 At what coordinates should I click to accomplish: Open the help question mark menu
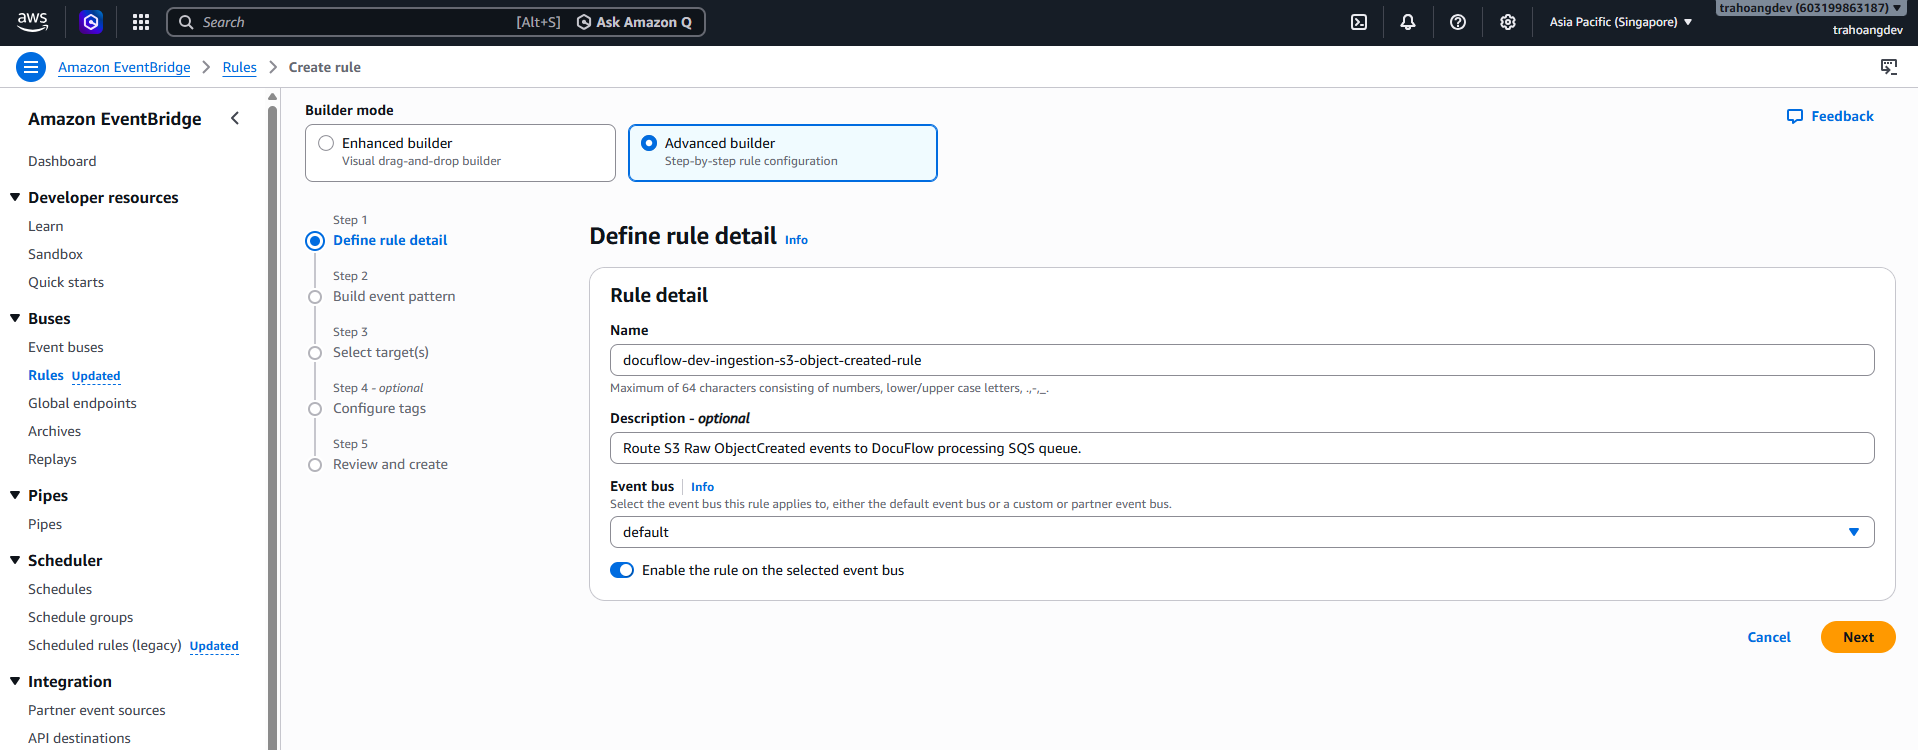pyautogui.click(x=1458, y=22)
